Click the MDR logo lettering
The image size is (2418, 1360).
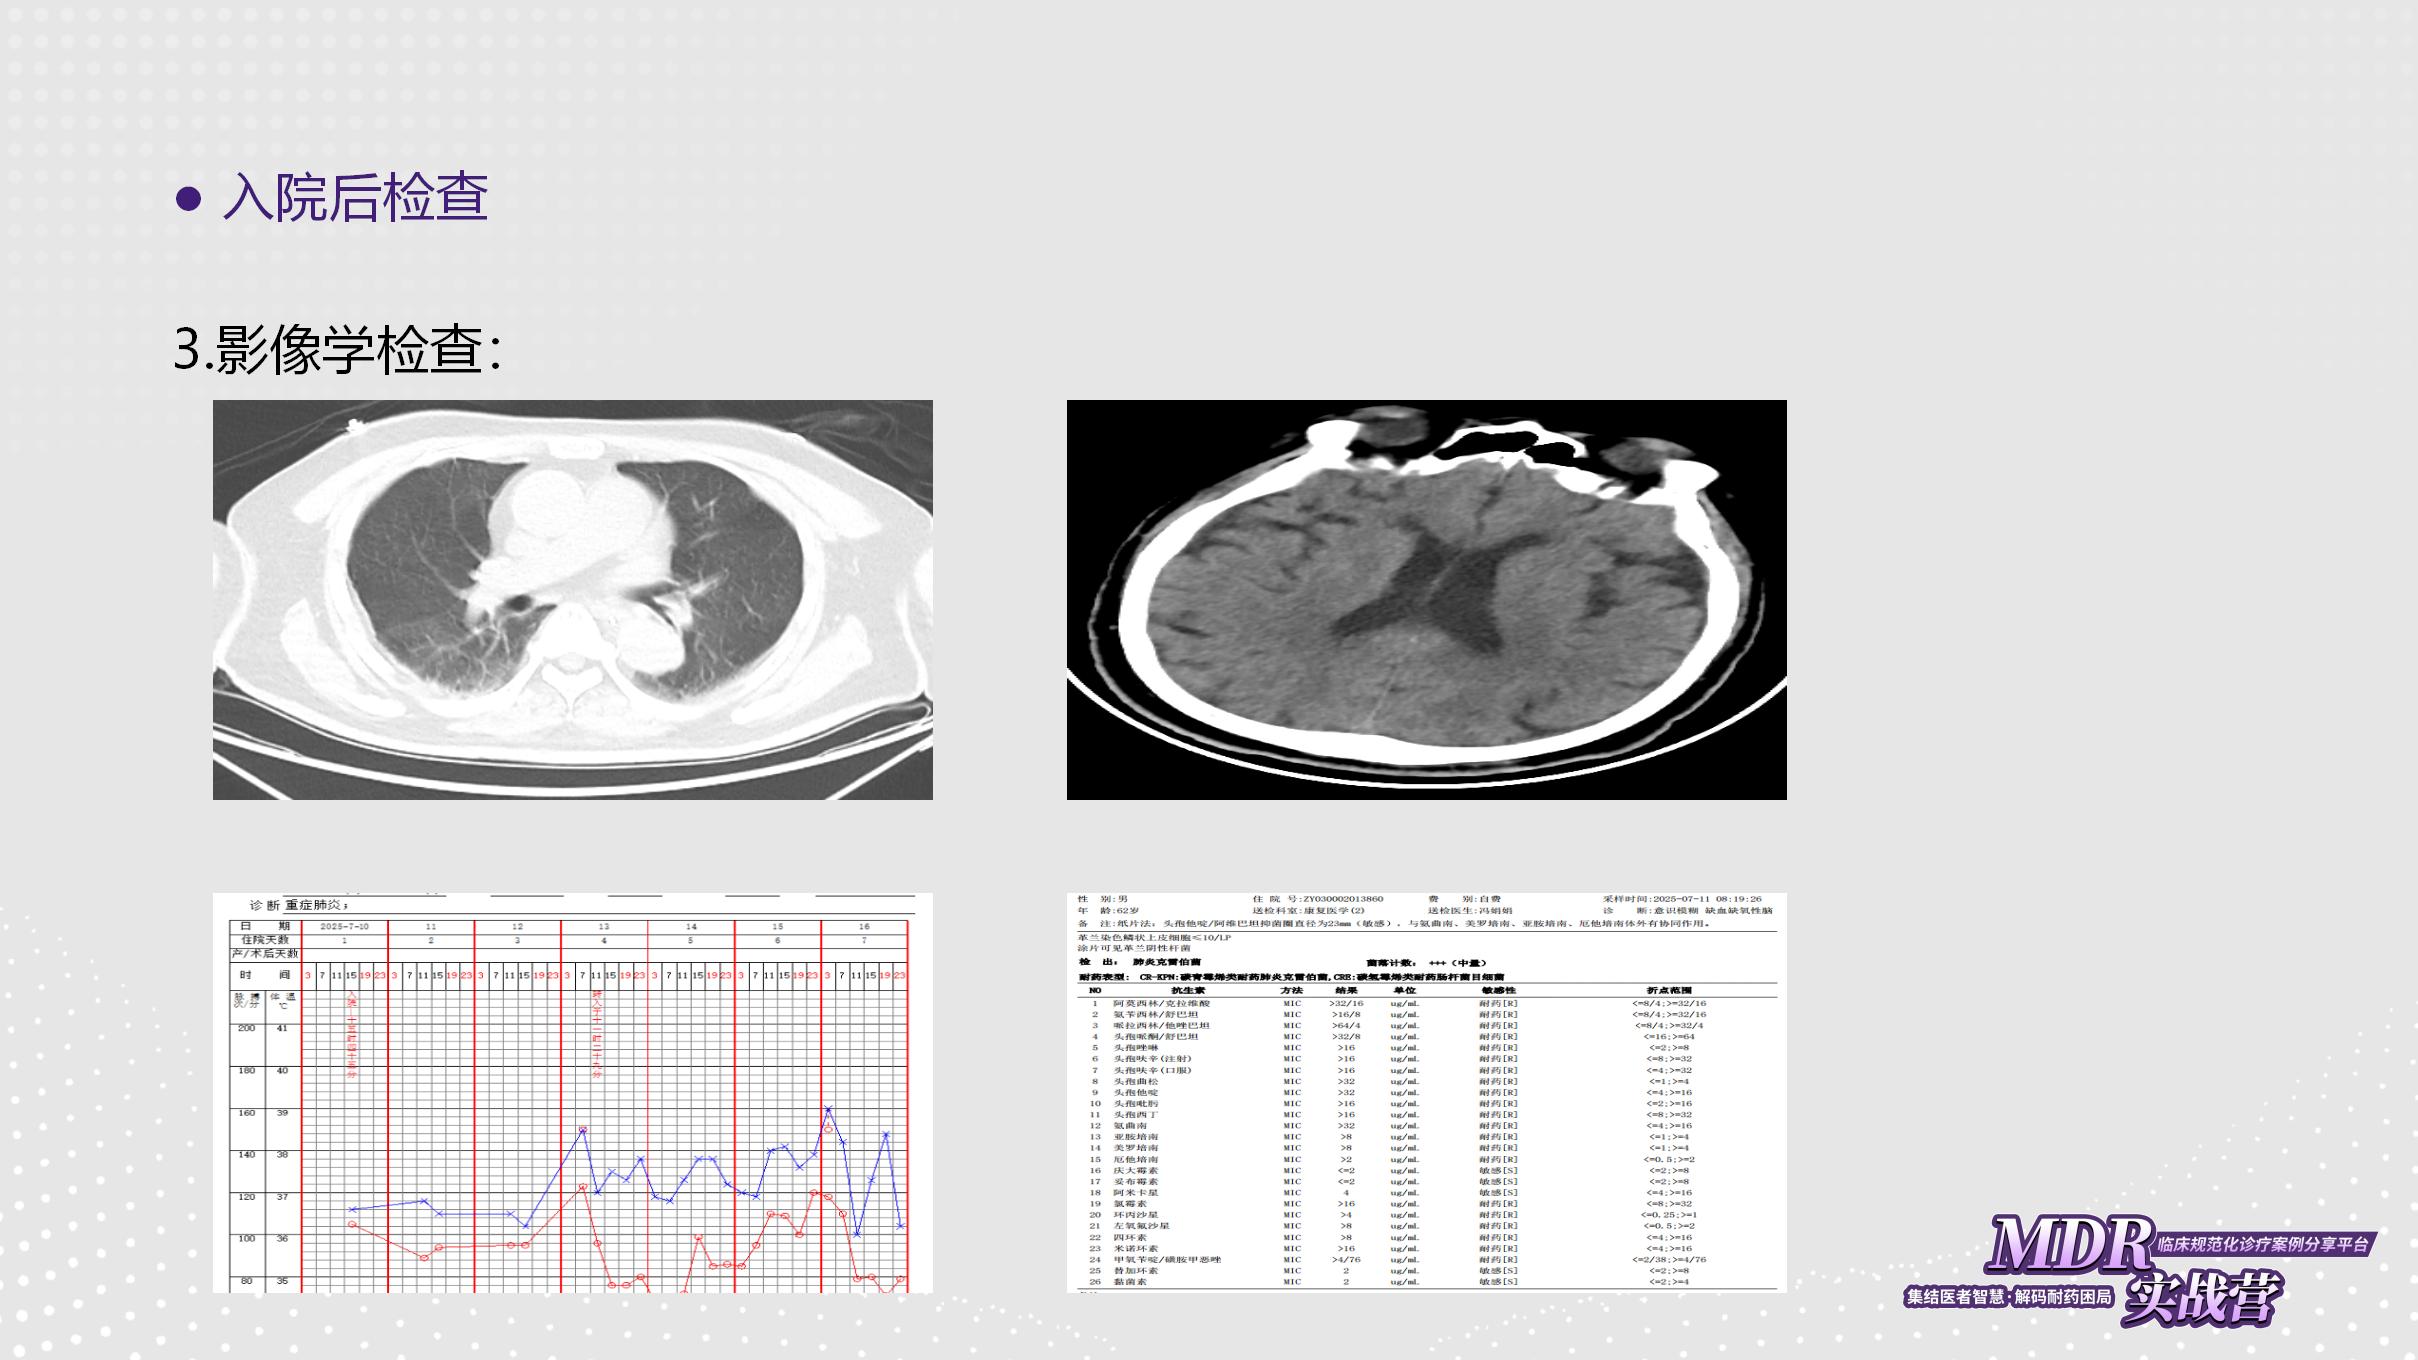(x=2068, y=1245)
